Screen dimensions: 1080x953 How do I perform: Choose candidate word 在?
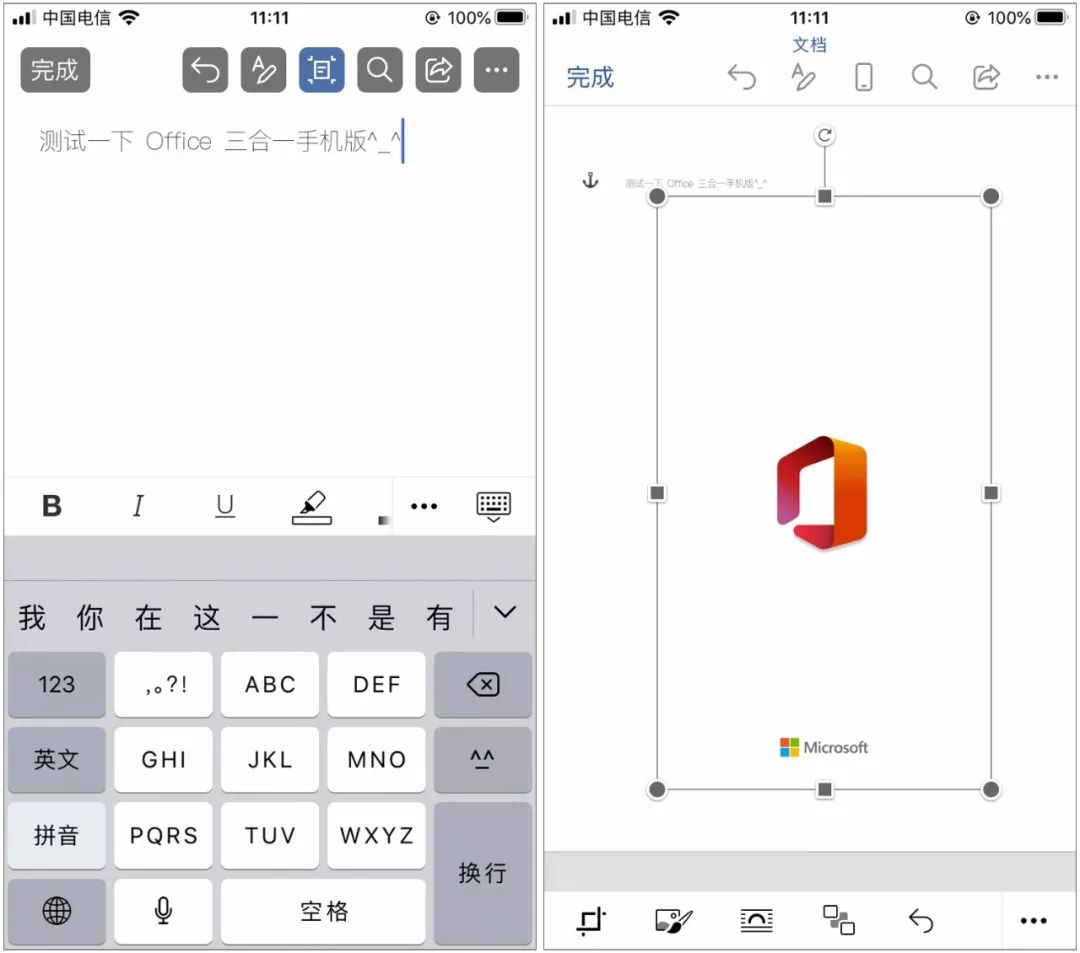[148, 618]
